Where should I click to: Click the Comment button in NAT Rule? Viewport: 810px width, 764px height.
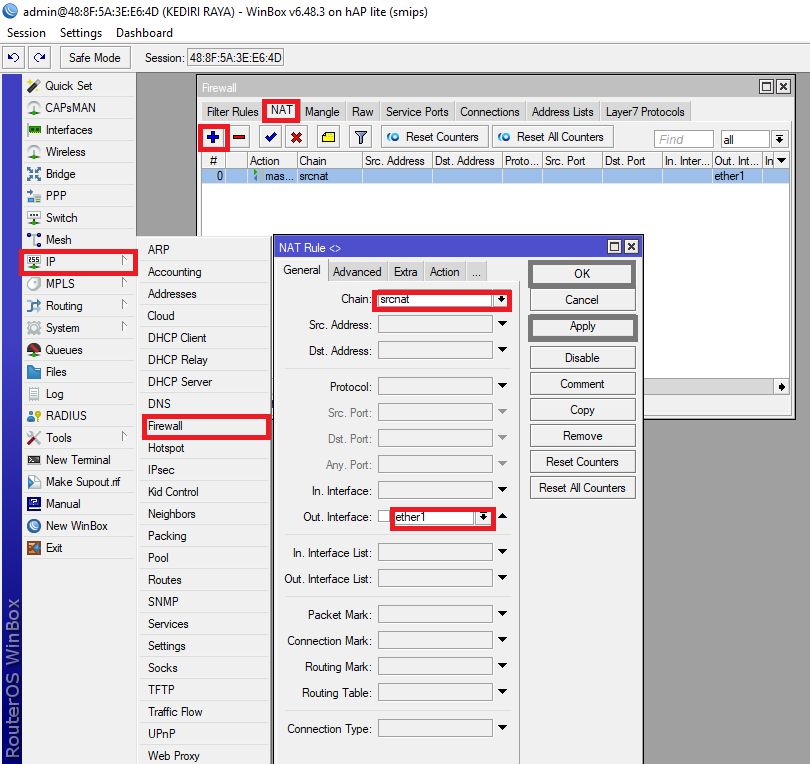(582, 384)
